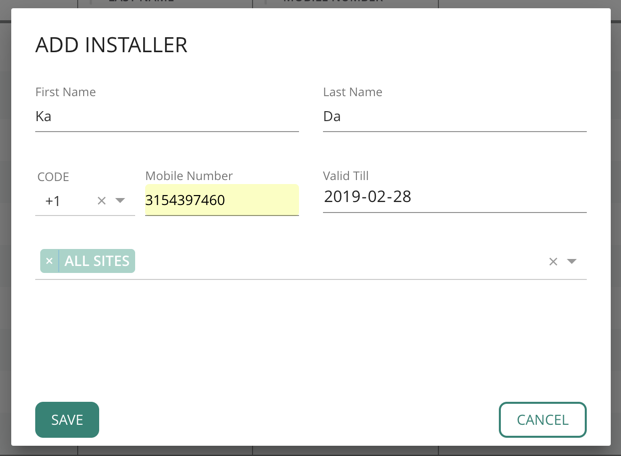
Task: Focus the First Name field containing Ka
Action: 166,117
